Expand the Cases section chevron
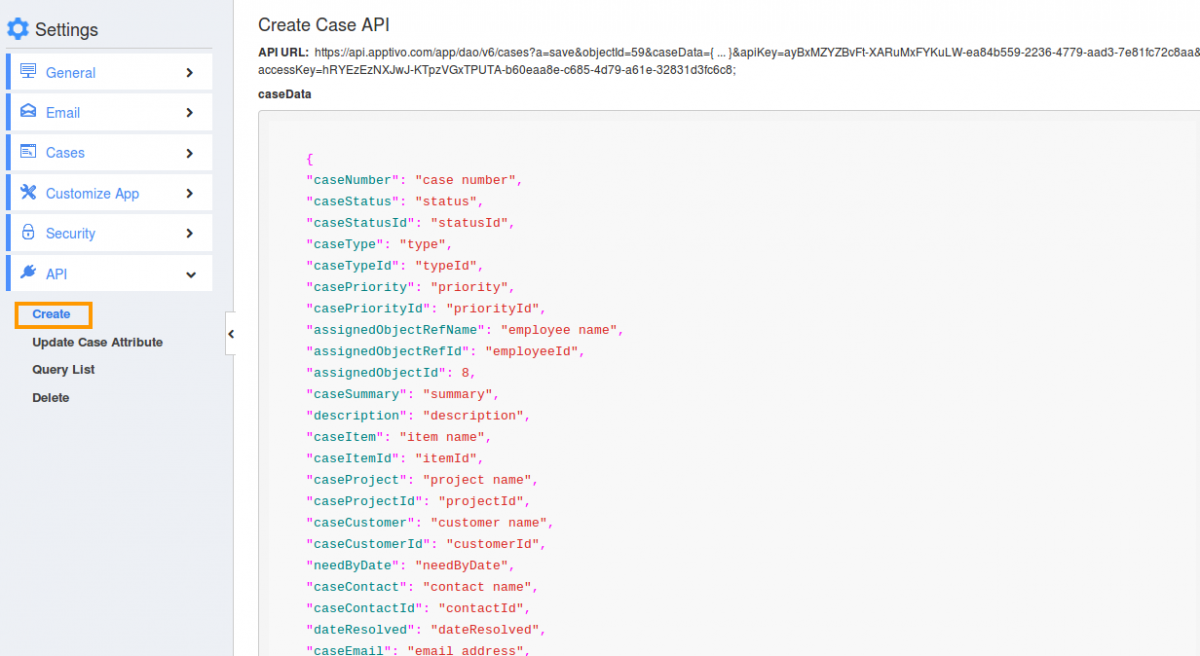 pos(189,153)
